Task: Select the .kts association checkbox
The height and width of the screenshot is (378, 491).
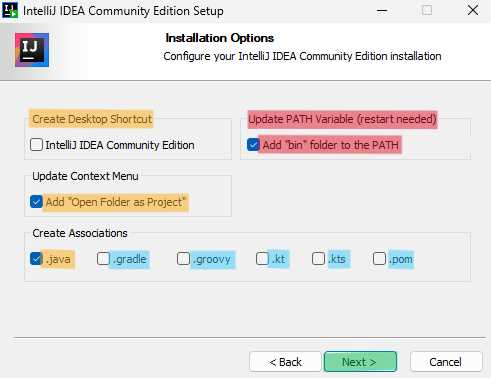Action: [x=318, y=259]
